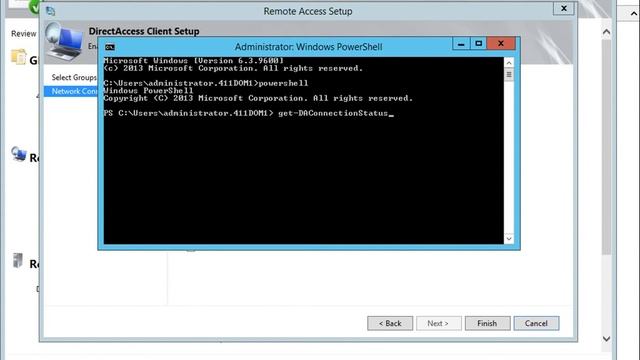Viewport: 640px width, 360px height.
Task: Finish the DirectAccess Client Setup wizard
Action: tap(487, 323)
